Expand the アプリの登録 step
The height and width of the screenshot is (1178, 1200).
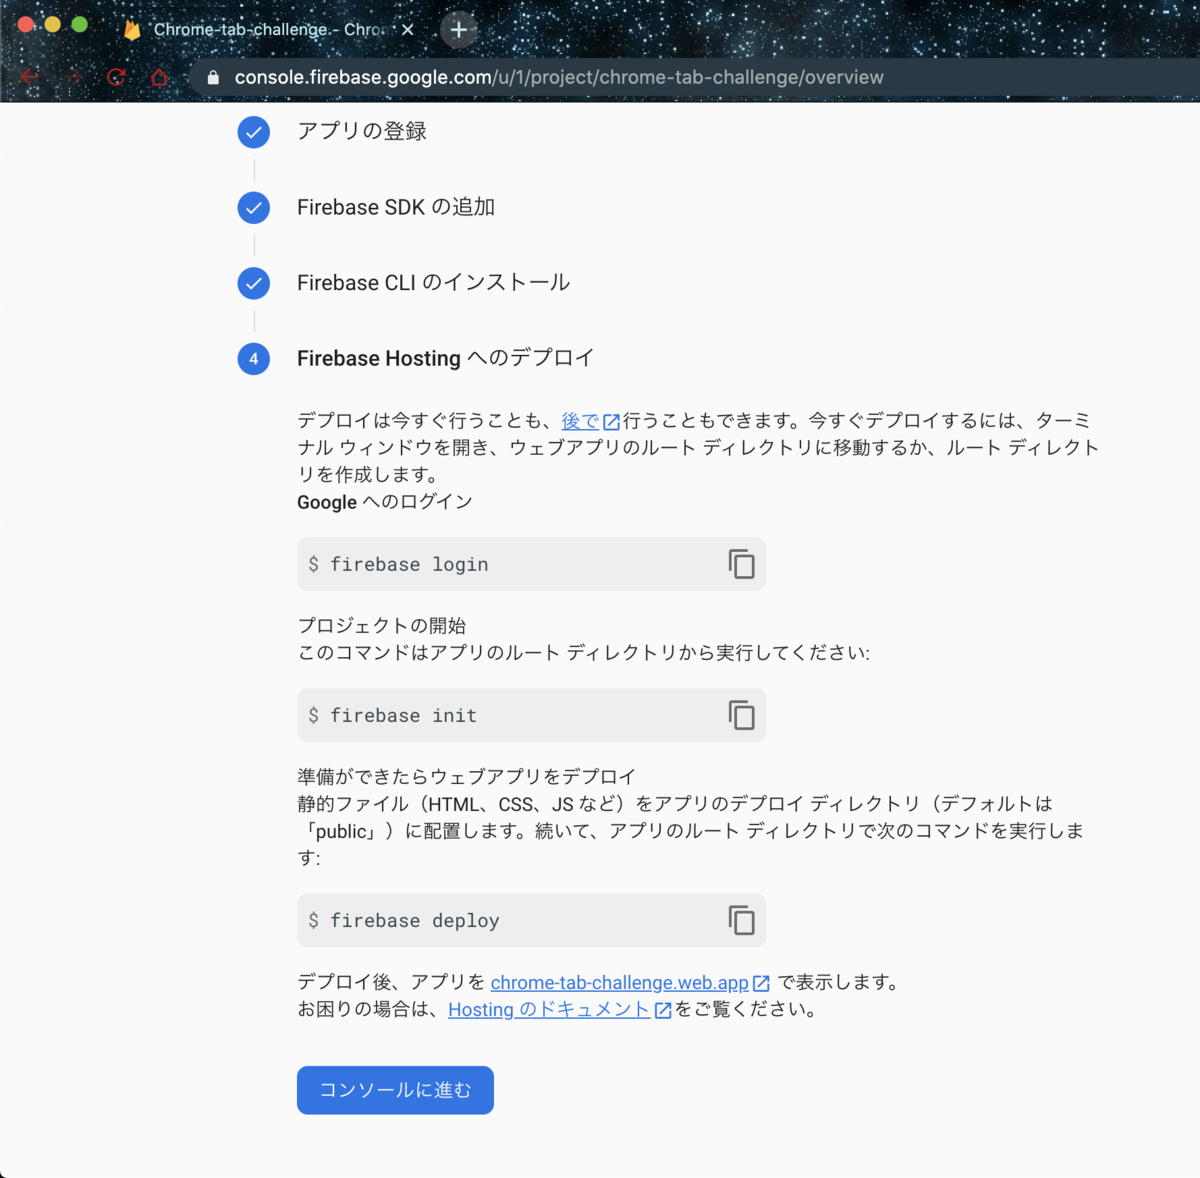click(362, 131)
